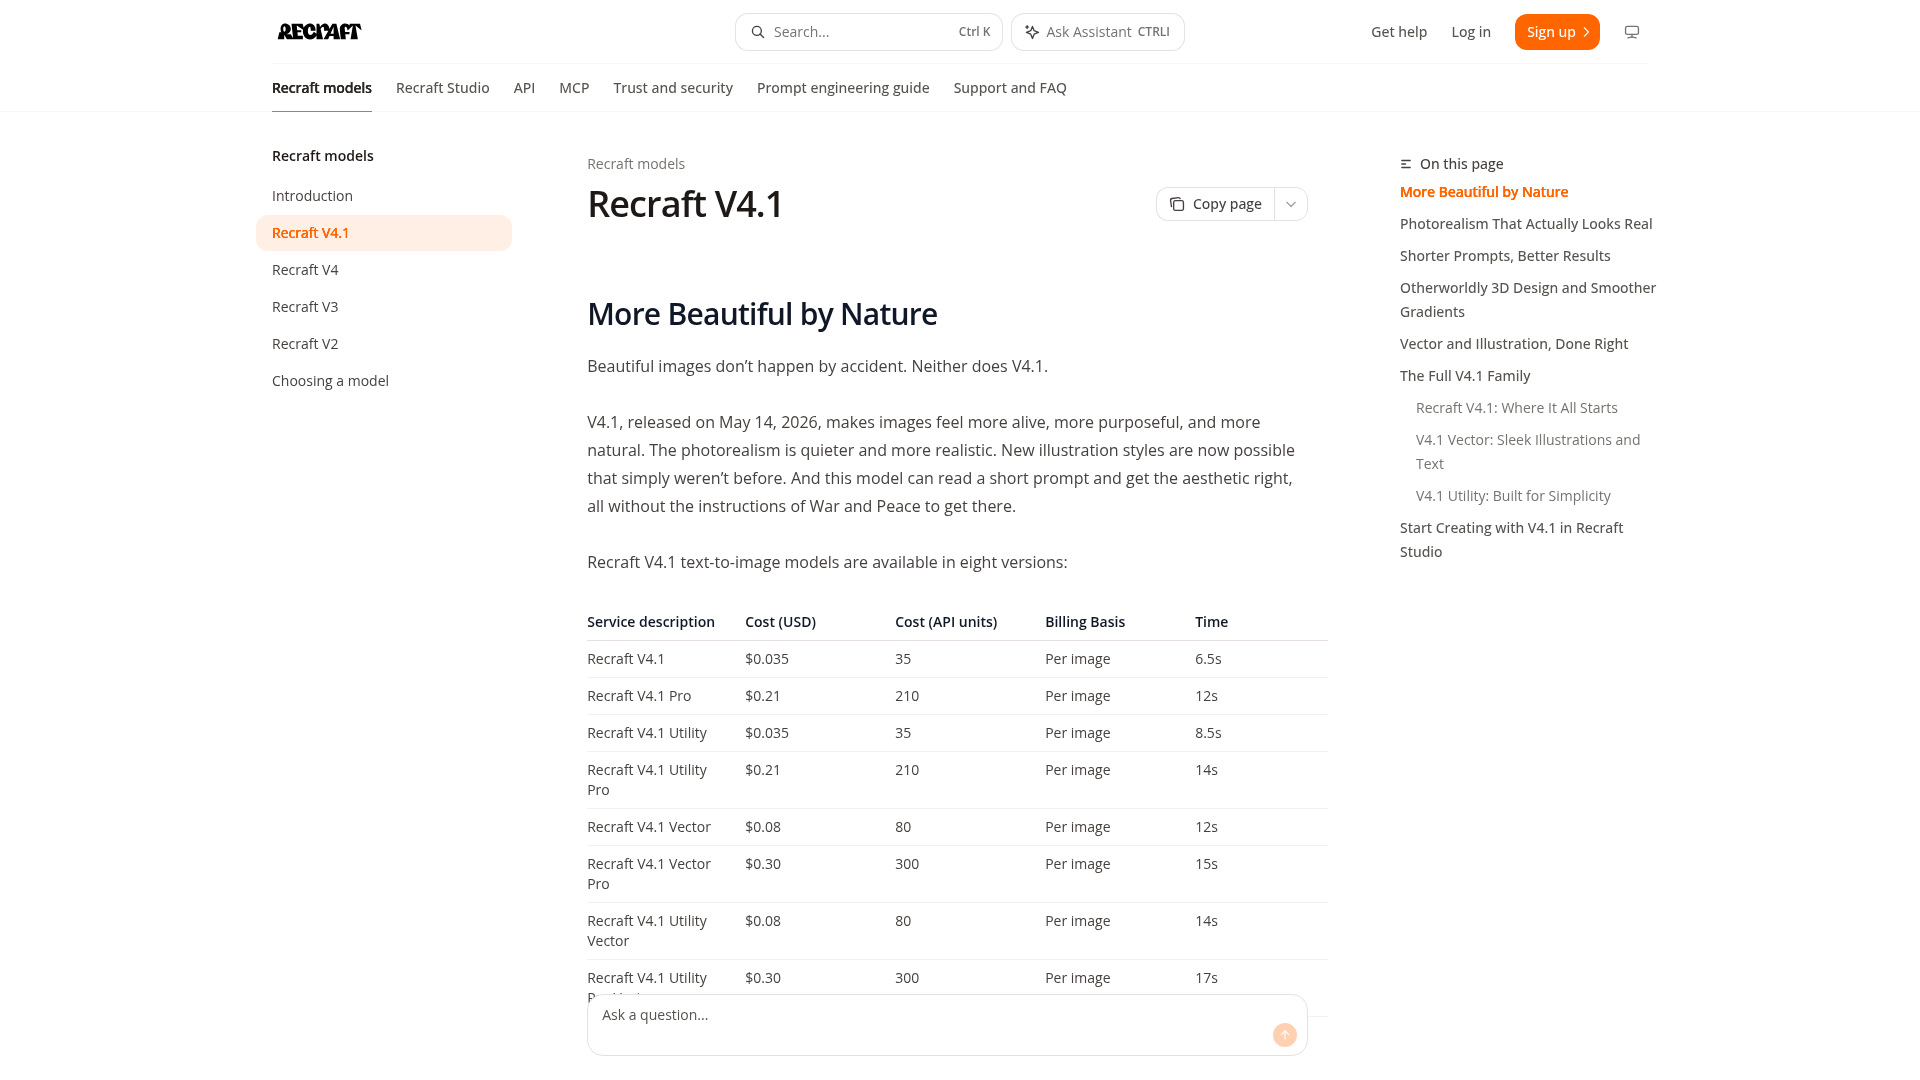
Task: Jump to Otherworldly 3D Design and Smoother Gradients
Action: click(1528, 300)
